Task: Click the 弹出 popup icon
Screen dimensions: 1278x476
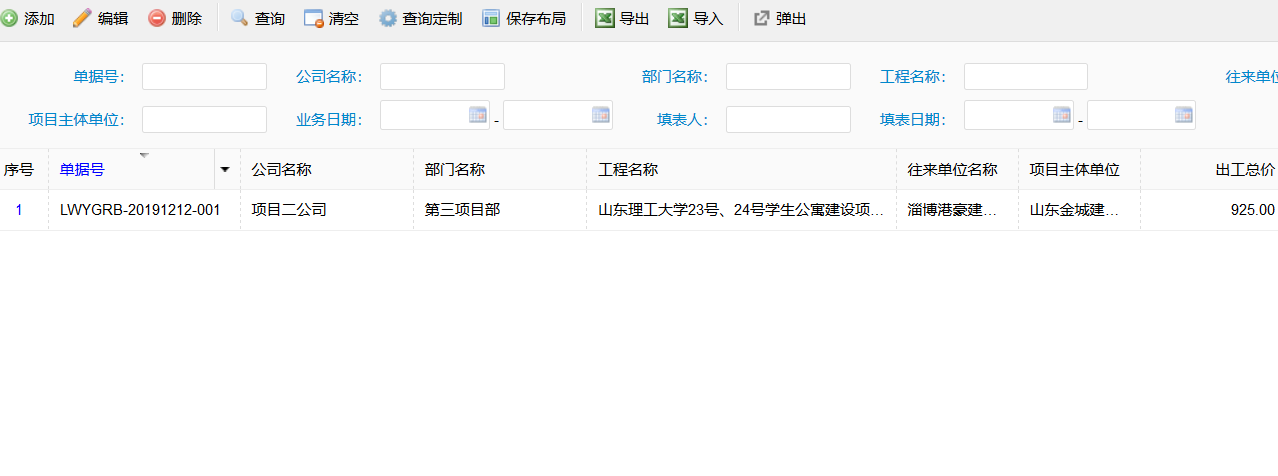Action: coord(761,18)
